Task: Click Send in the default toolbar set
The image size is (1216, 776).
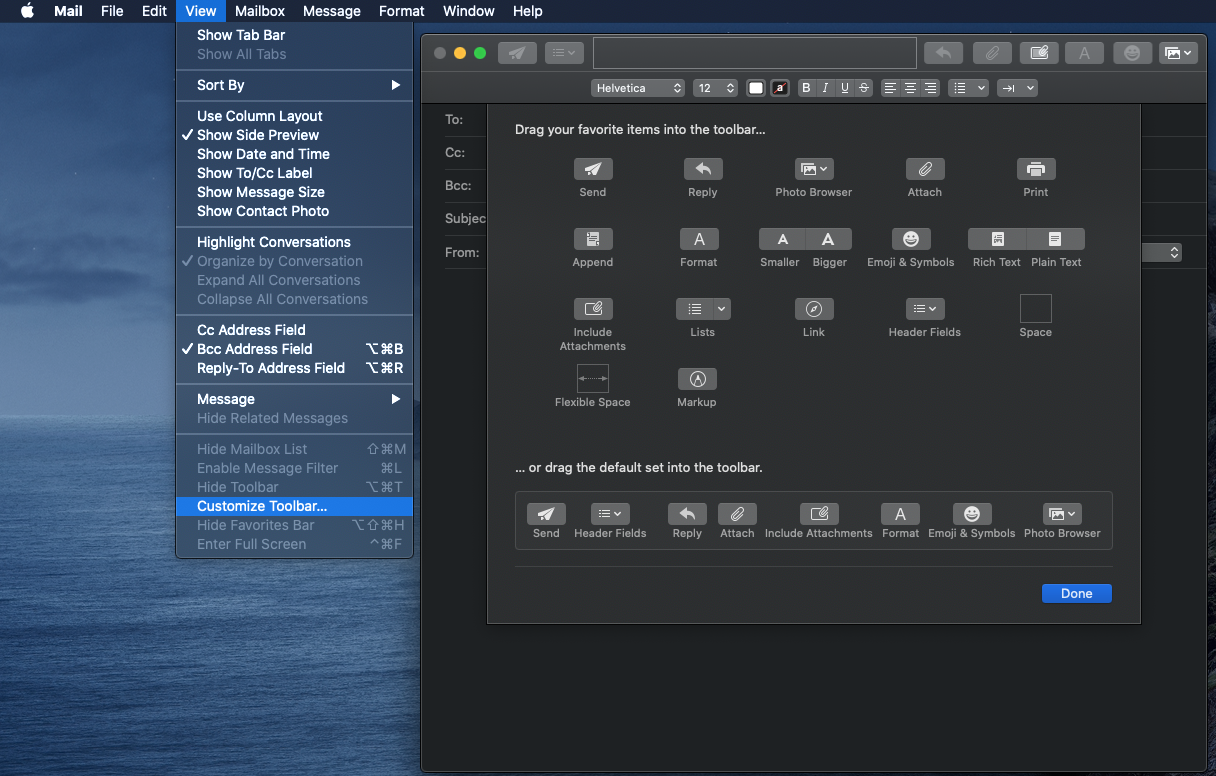Action: 546,514
